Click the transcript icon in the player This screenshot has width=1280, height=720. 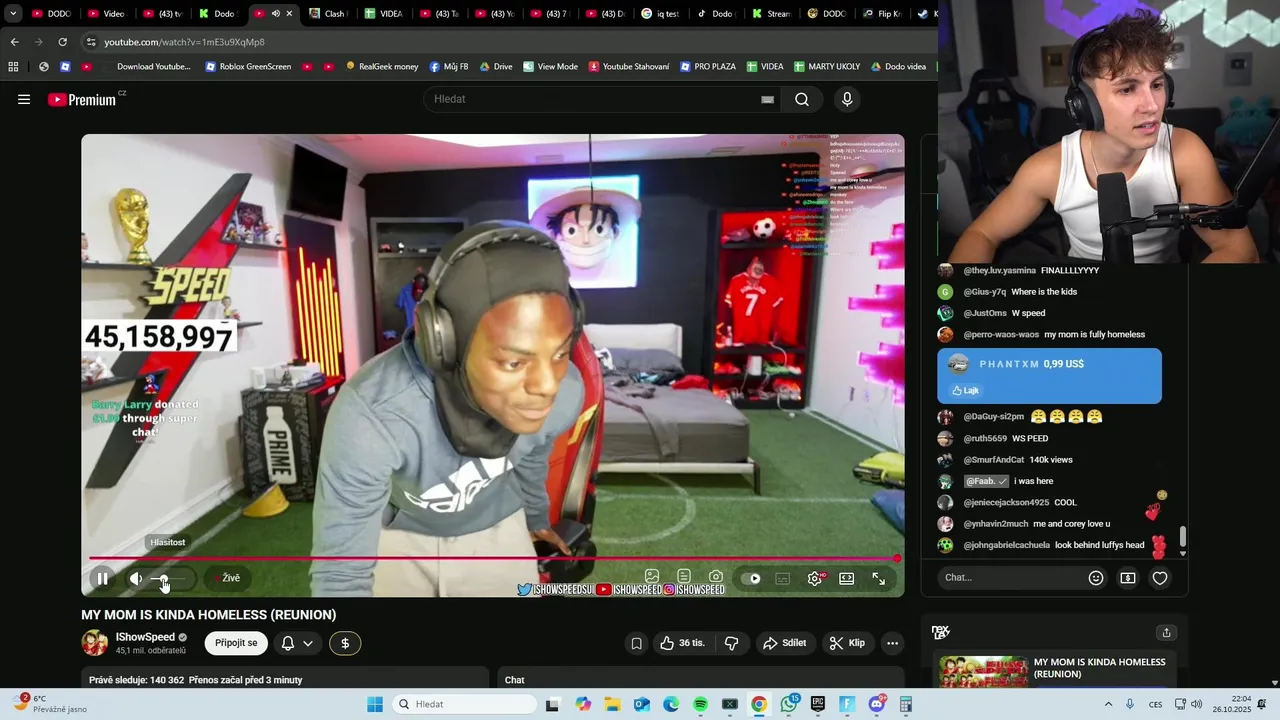[x=684, y=576]
